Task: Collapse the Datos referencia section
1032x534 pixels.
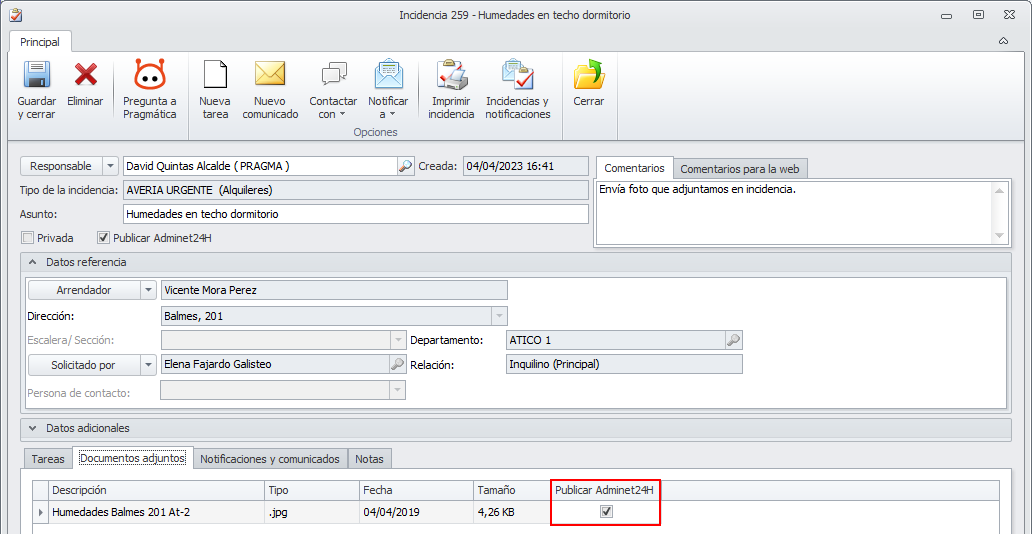Action: [33, 262]
